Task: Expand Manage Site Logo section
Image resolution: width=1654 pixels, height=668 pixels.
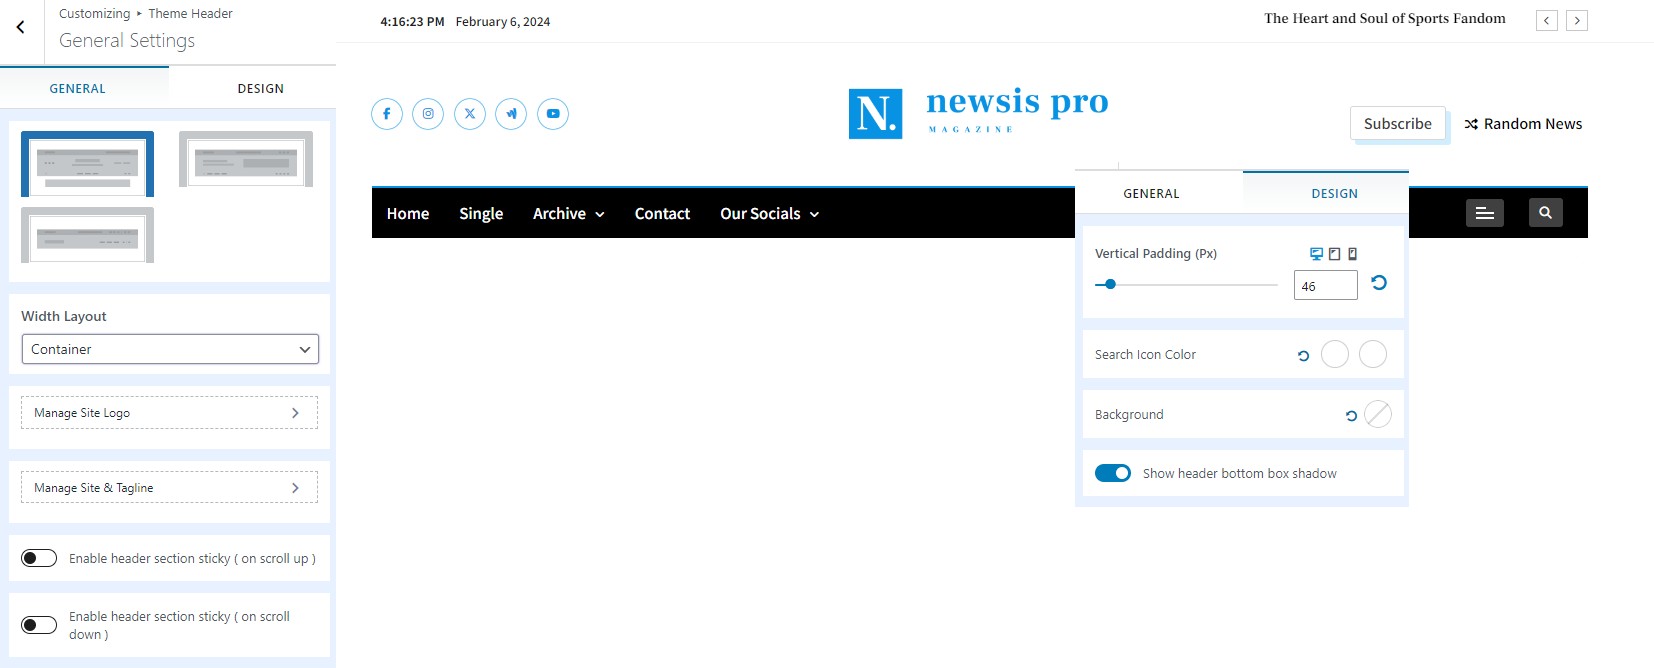Action: pos(169,413)
